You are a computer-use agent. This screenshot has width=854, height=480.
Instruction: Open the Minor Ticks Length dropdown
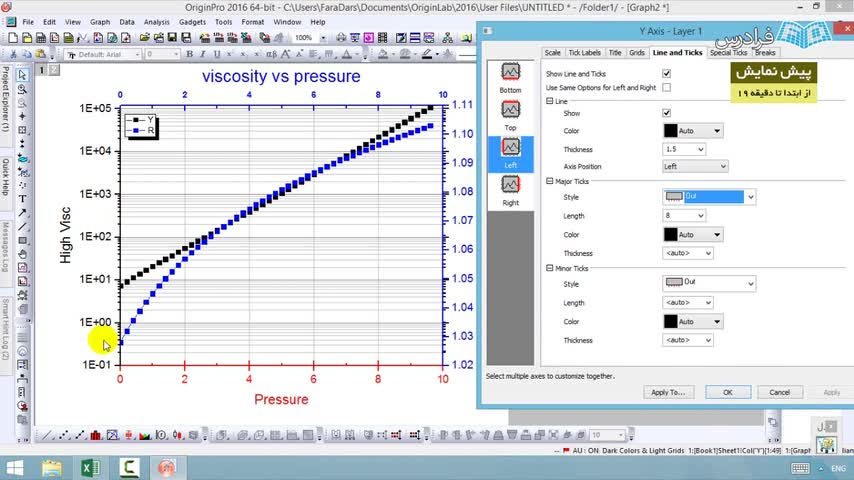click(687, 302)
